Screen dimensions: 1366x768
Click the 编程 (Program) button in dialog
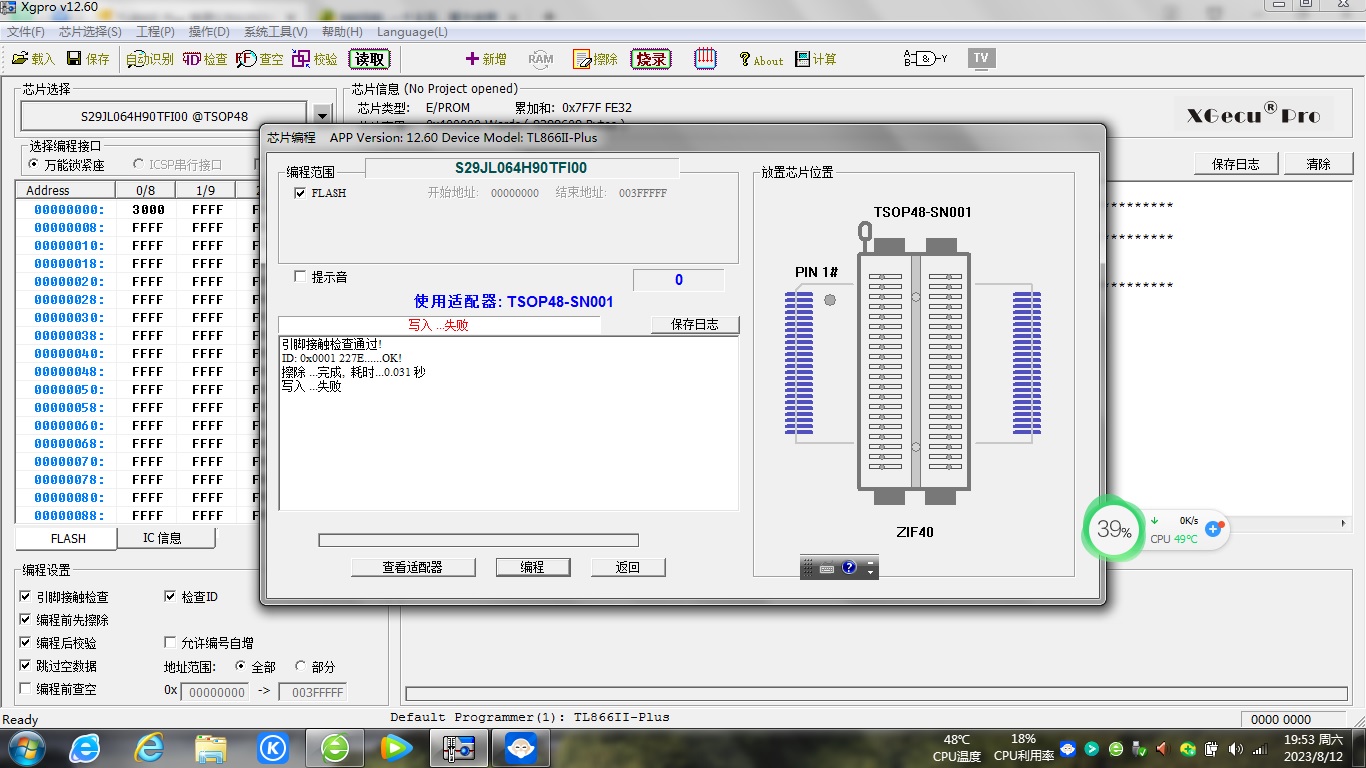pos(532,567)
